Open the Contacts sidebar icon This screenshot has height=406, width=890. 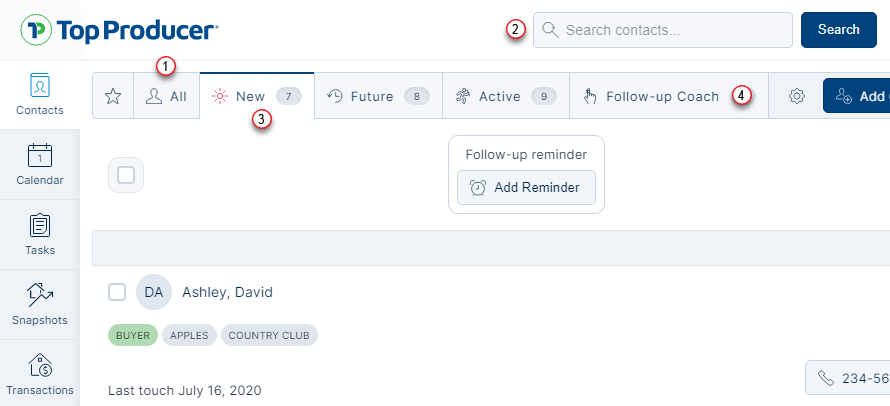(40, 84)
